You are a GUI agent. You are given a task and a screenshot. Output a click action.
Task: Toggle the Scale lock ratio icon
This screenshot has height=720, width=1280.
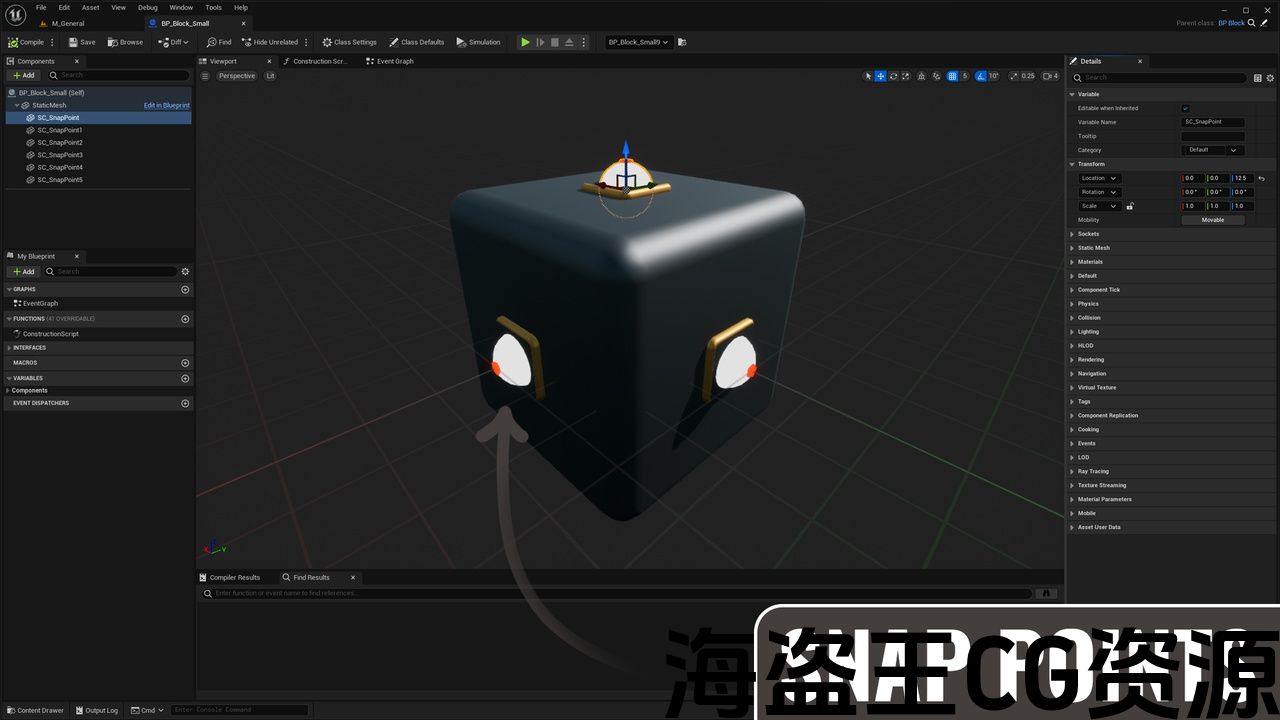click(1130, 206)
